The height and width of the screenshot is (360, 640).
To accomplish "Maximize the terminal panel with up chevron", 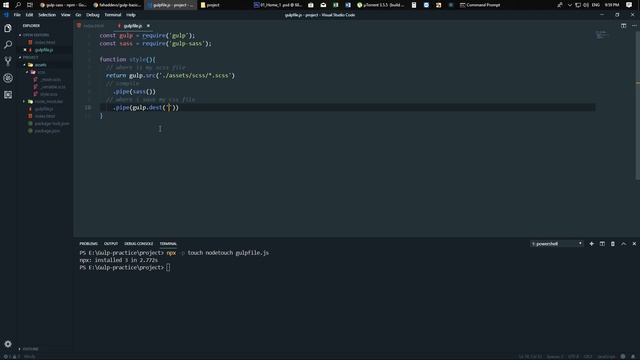I will (623, 244).
